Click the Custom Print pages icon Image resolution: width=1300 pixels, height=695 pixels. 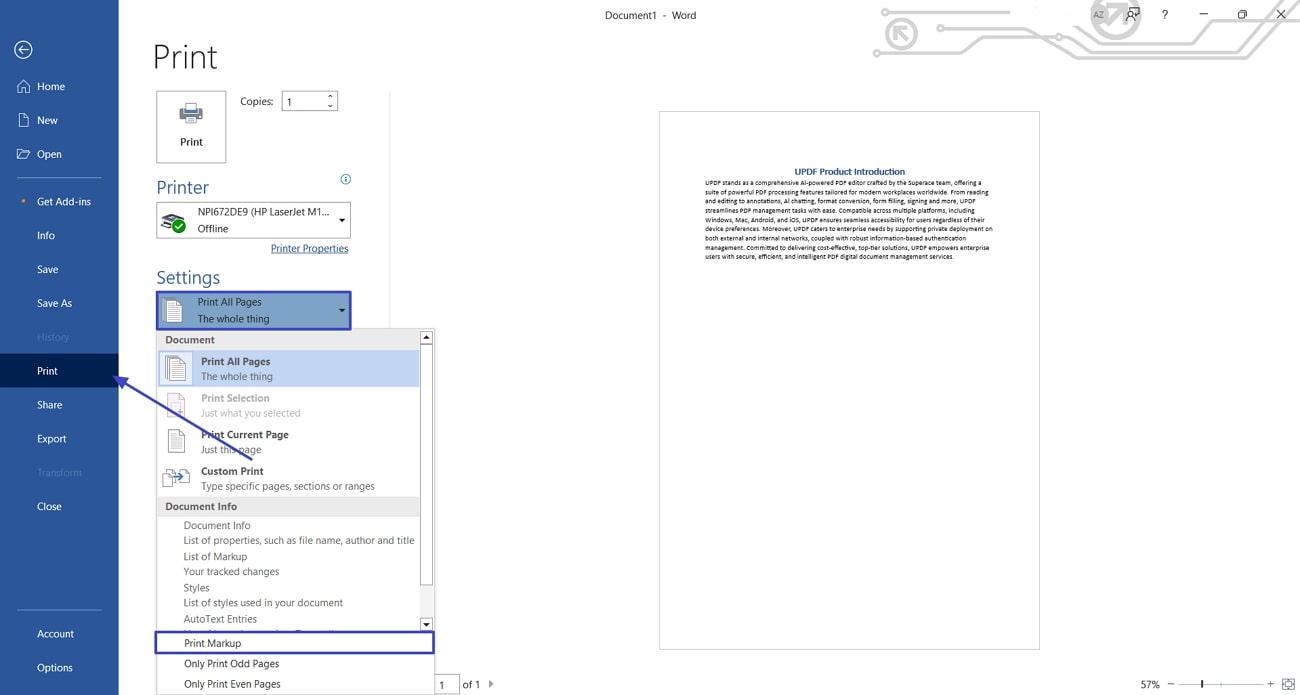[x=176, y=478]
